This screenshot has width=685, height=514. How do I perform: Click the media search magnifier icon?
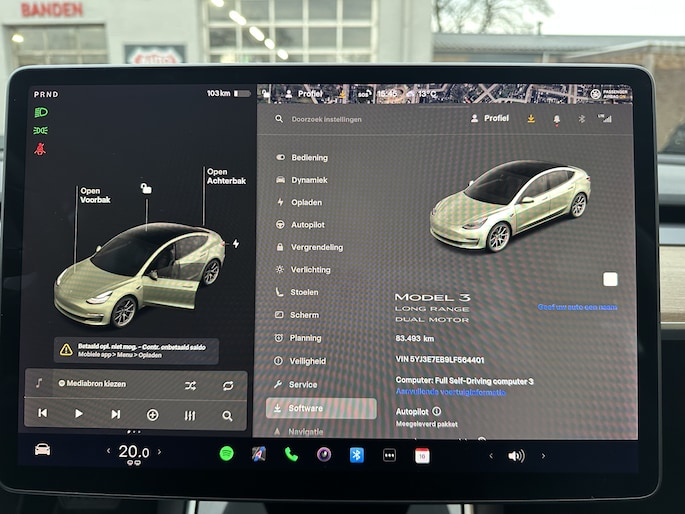228,415
